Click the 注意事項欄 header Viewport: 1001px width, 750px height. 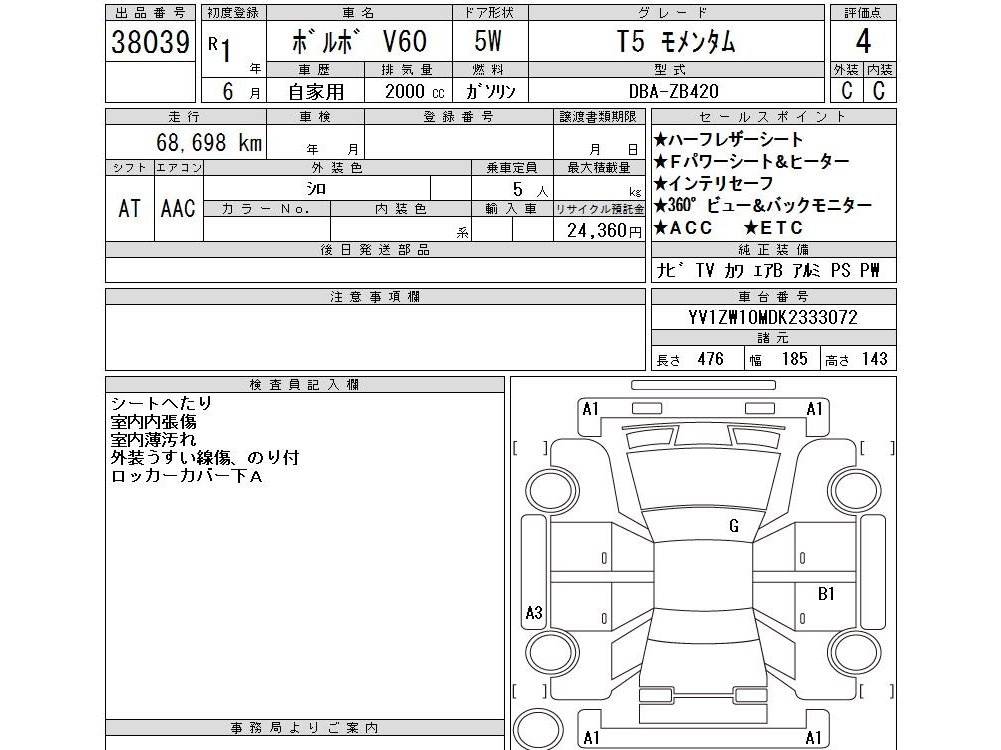point(375,297)
